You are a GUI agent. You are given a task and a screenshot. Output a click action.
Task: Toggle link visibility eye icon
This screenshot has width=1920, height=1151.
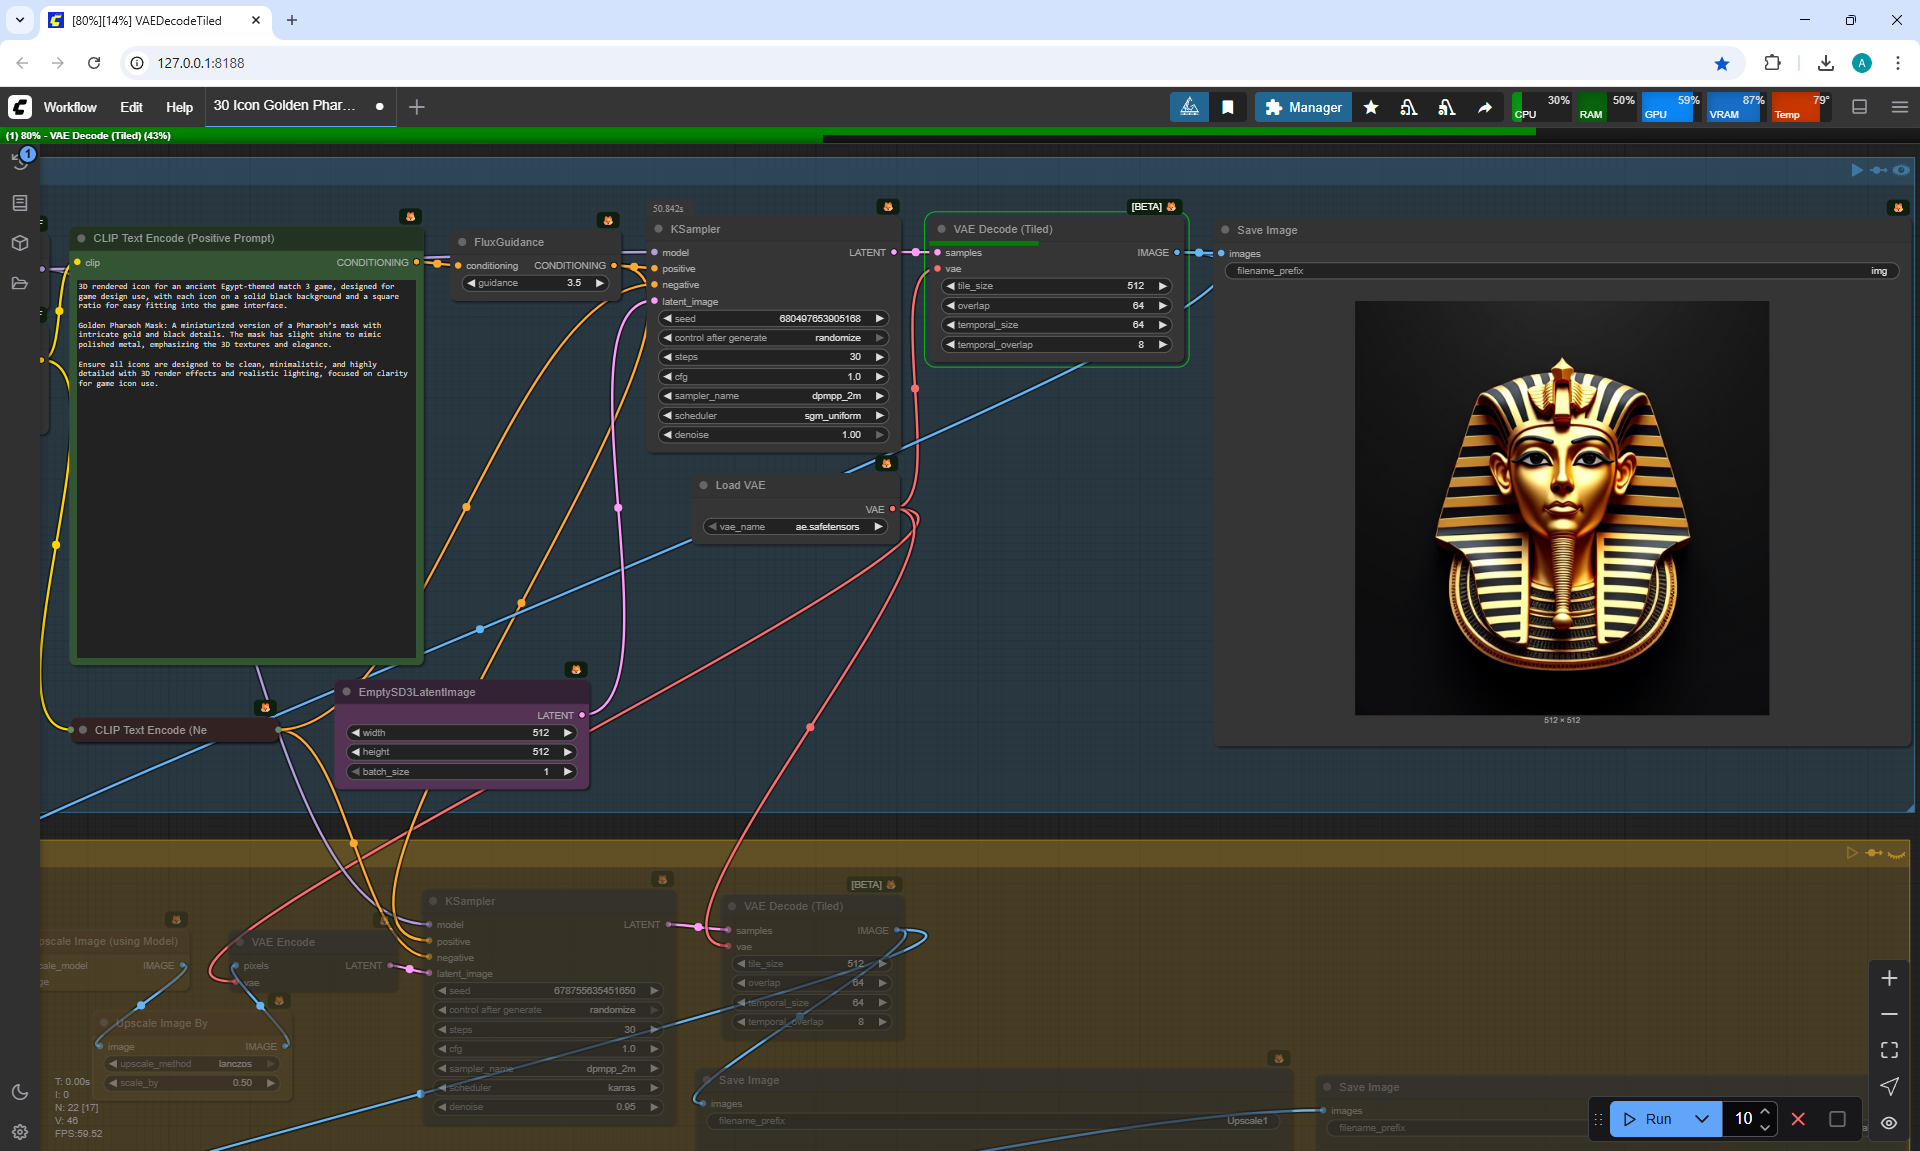pos(1889,1123)
